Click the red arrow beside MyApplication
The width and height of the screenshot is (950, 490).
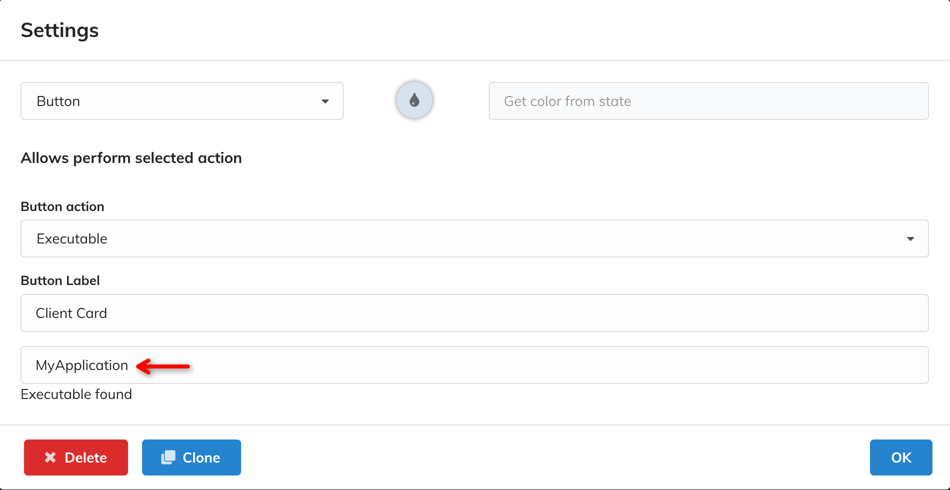tap(163, 366)
